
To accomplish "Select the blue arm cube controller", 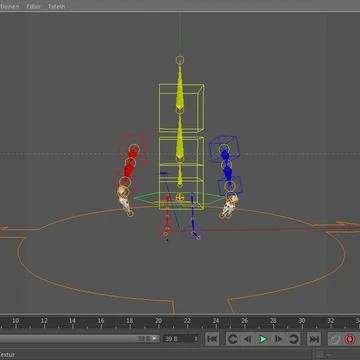I will (x=225, y=147).
